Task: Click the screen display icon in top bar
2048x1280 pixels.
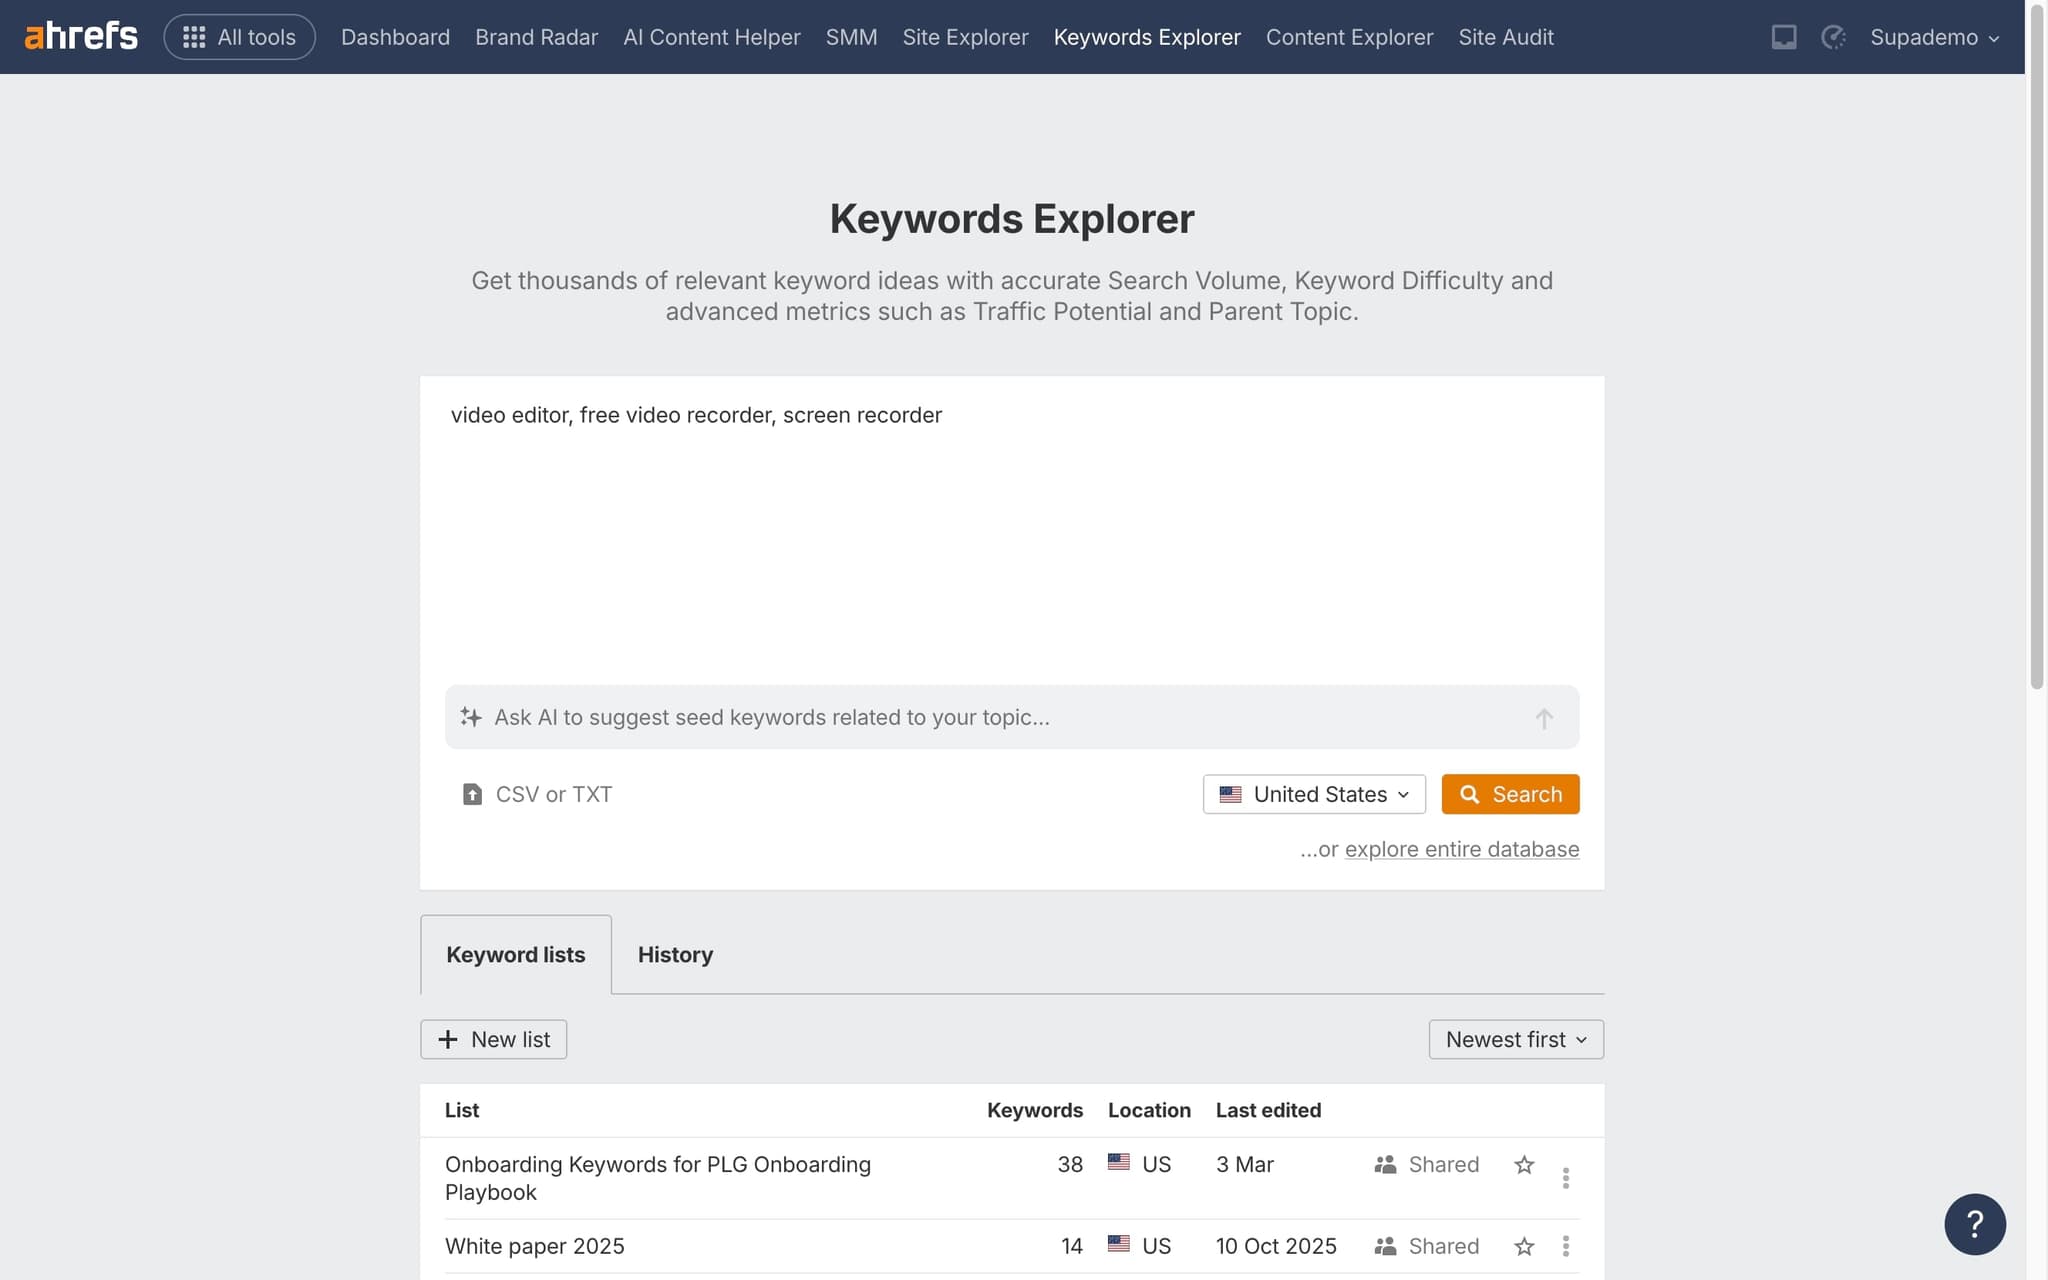Action: (x=1784, y=37)
